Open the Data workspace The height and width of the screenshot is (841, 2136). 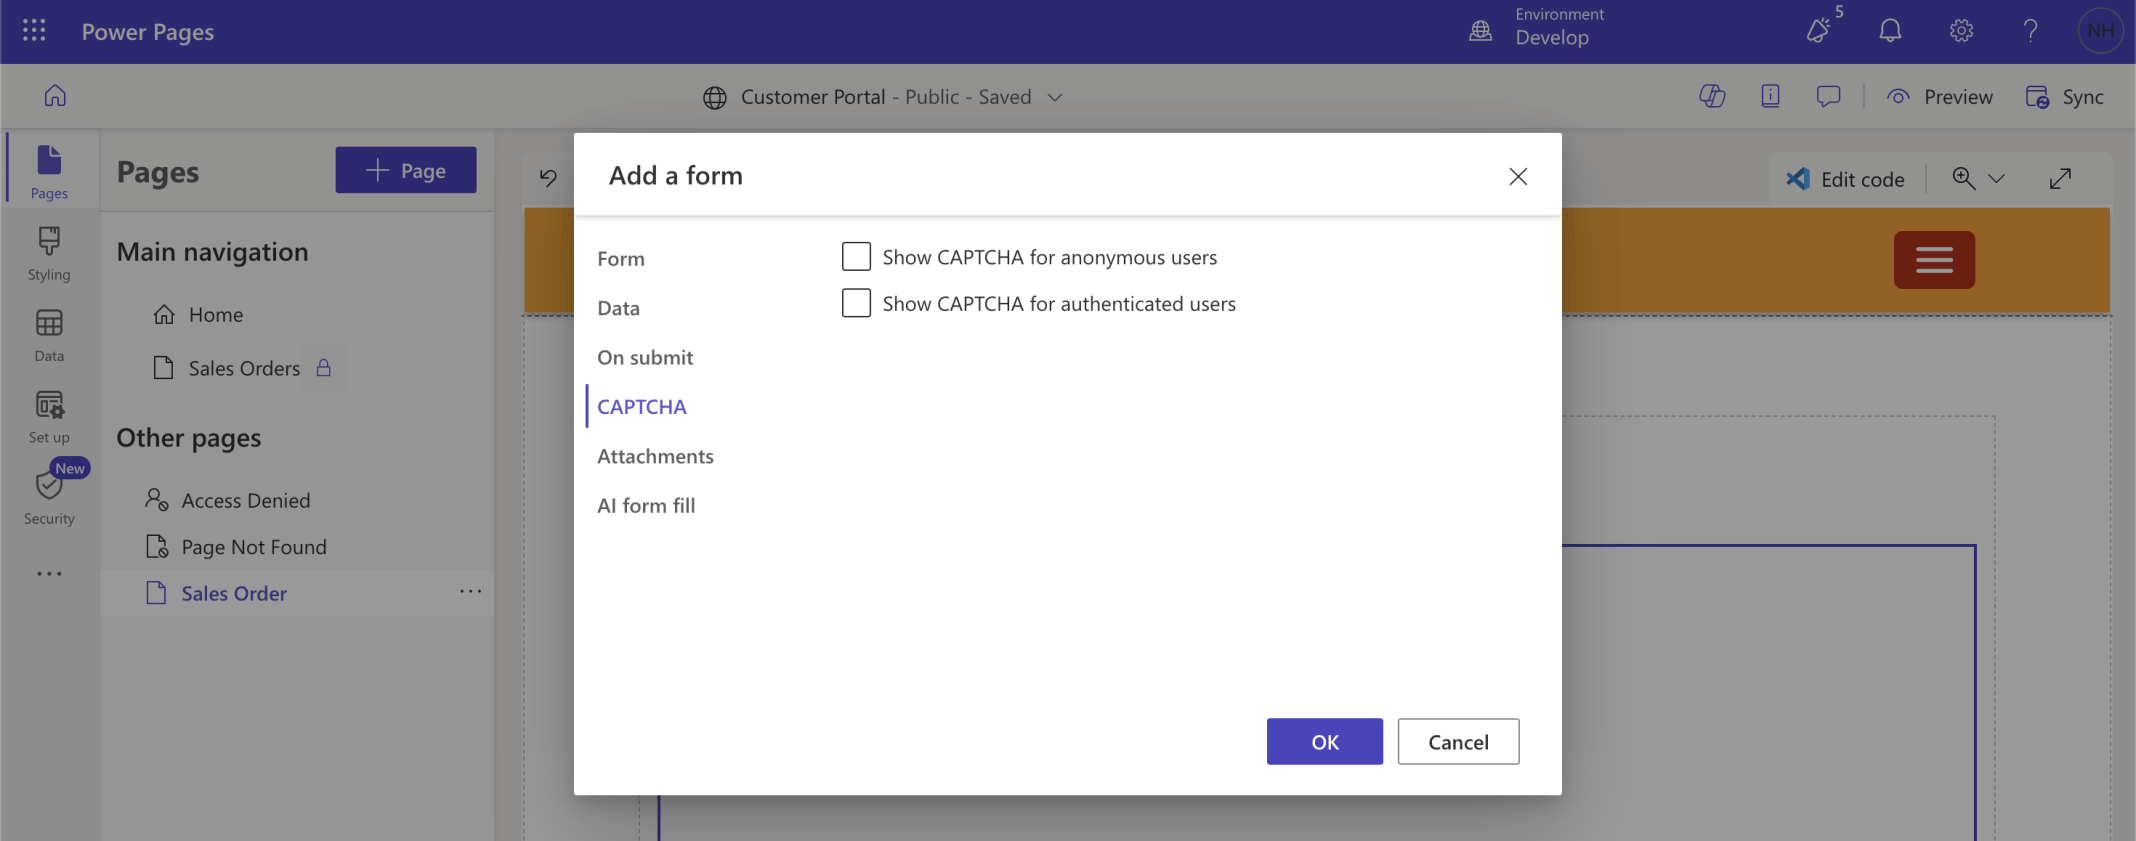(49, 335)
